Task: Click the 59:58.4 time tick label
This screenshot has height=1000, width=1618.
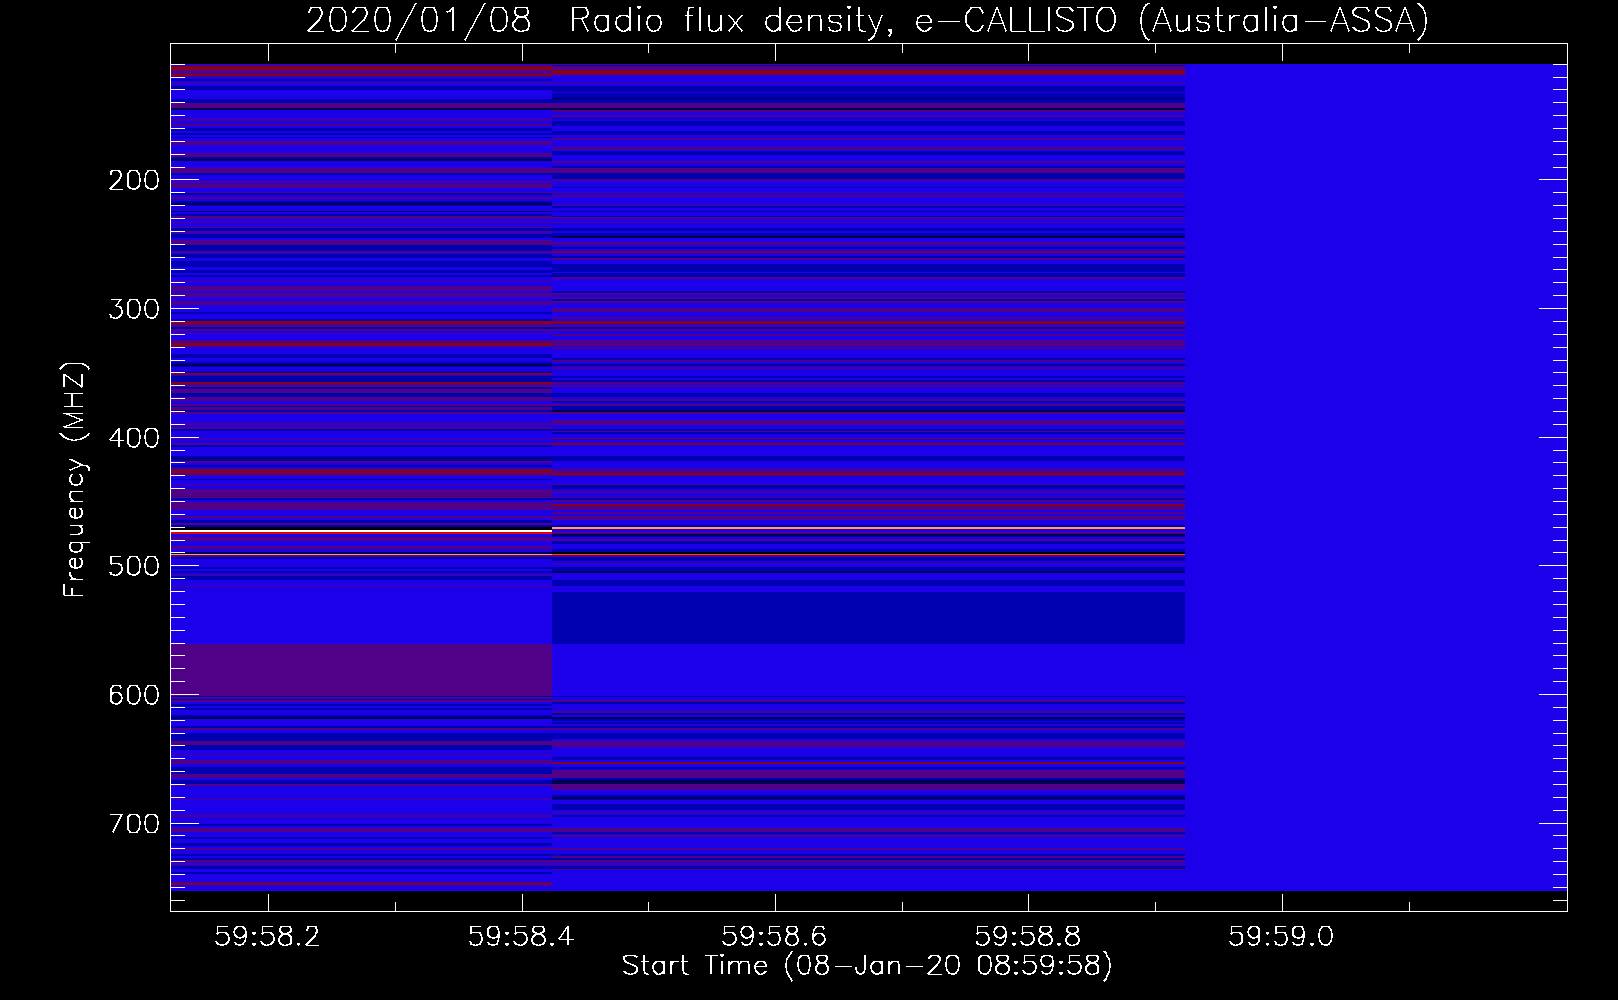Action: pos(521,937)
